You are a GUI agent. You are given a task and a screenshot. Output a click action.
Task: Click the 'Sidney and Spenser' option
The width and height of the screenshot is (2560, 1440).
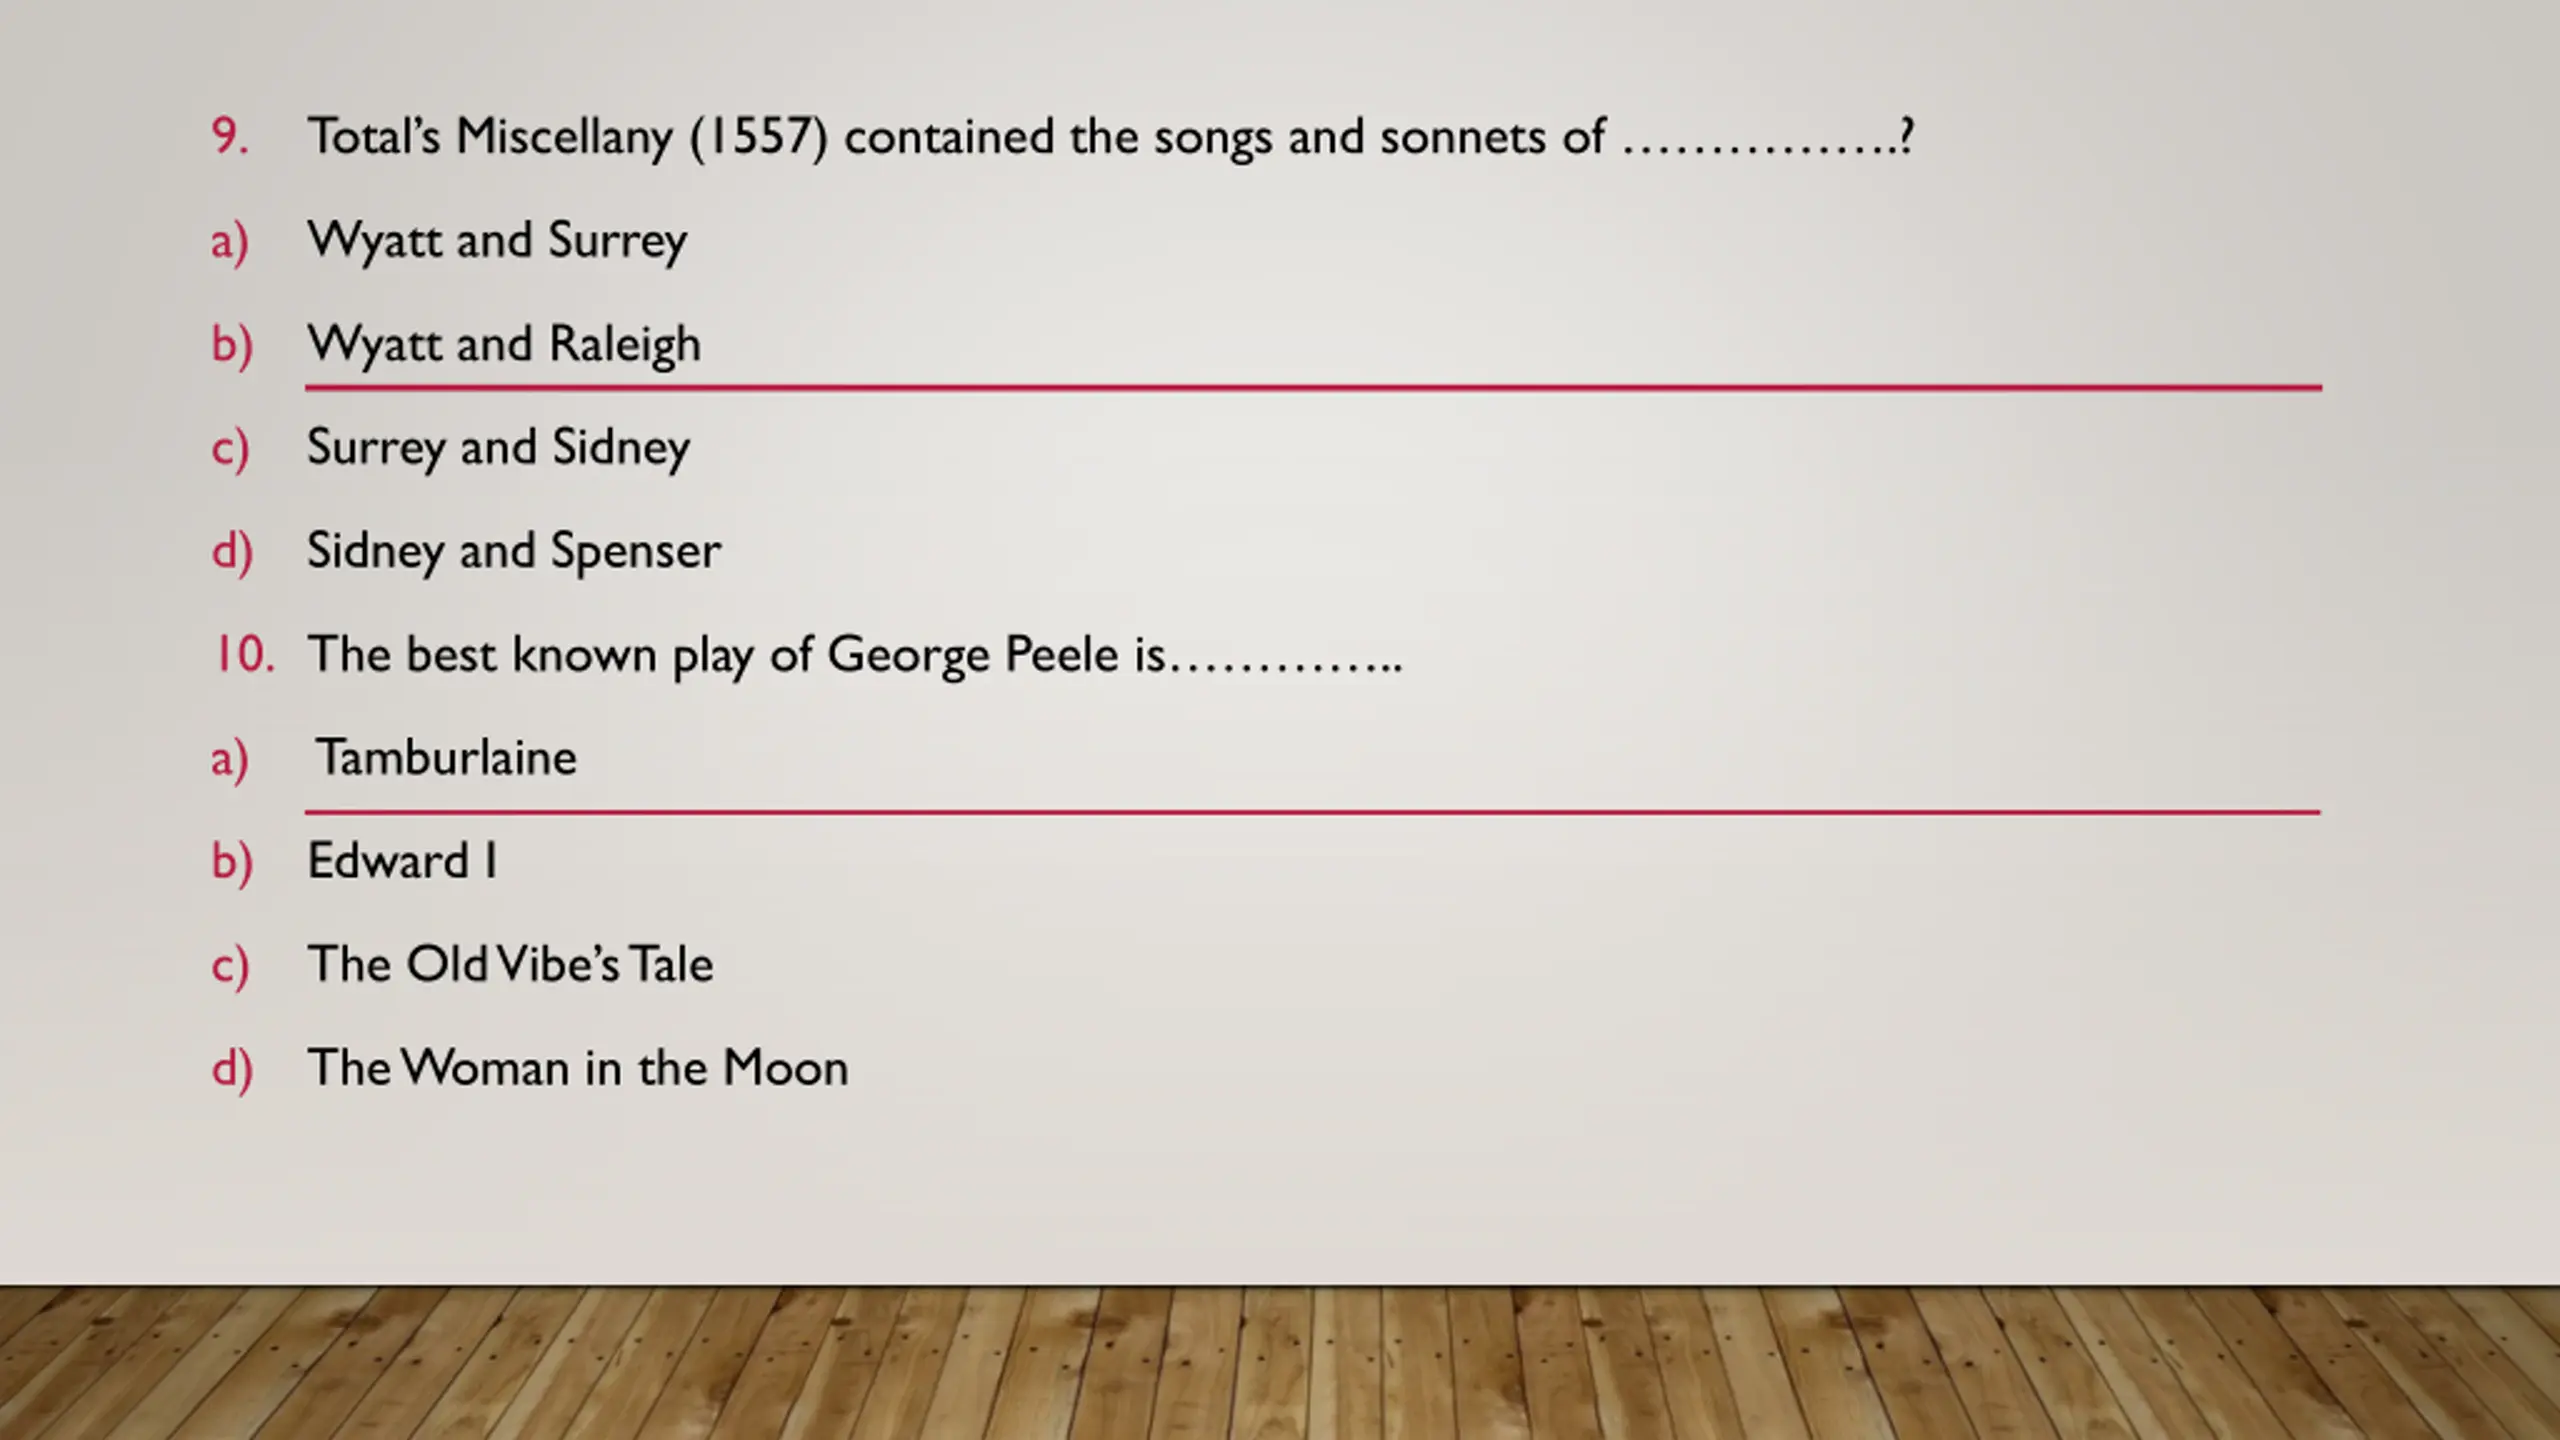[514, 552]
